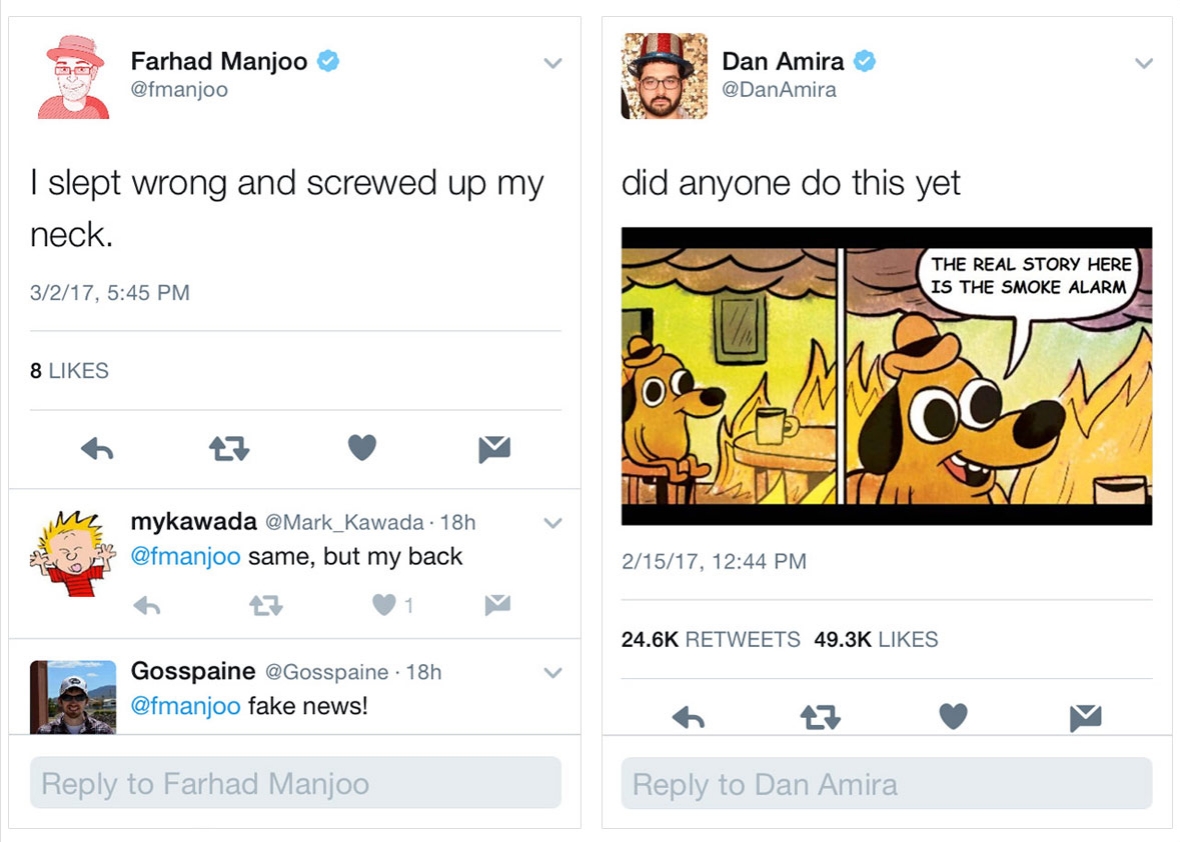
Task: Like Farhad Manjoo's tweet with heart
Action: click(x=362, y=449)
